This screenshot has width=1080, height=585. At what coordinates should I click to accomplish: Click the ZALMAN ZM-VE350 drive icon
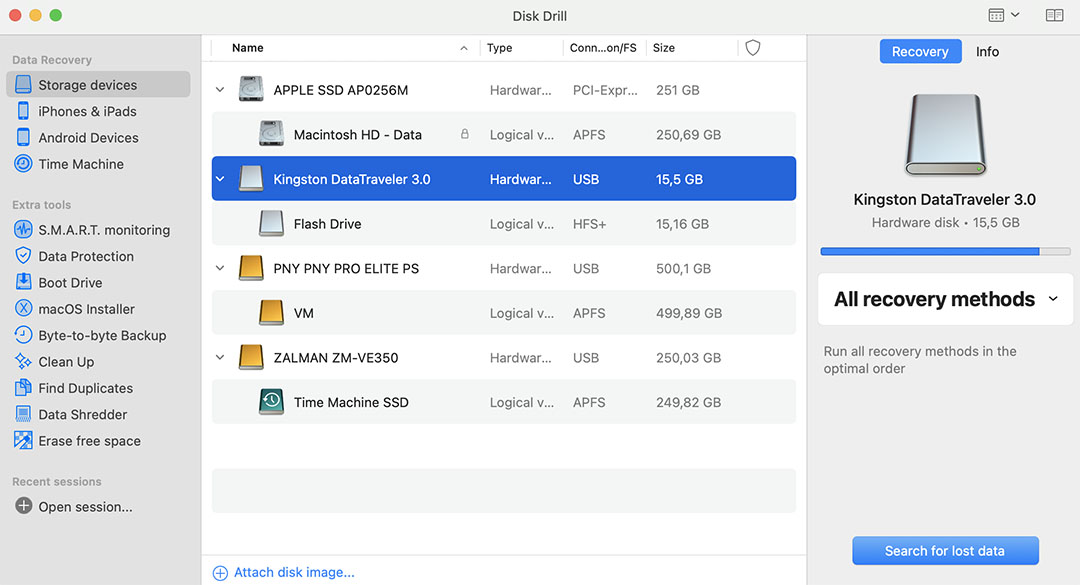tap(251, 358)
